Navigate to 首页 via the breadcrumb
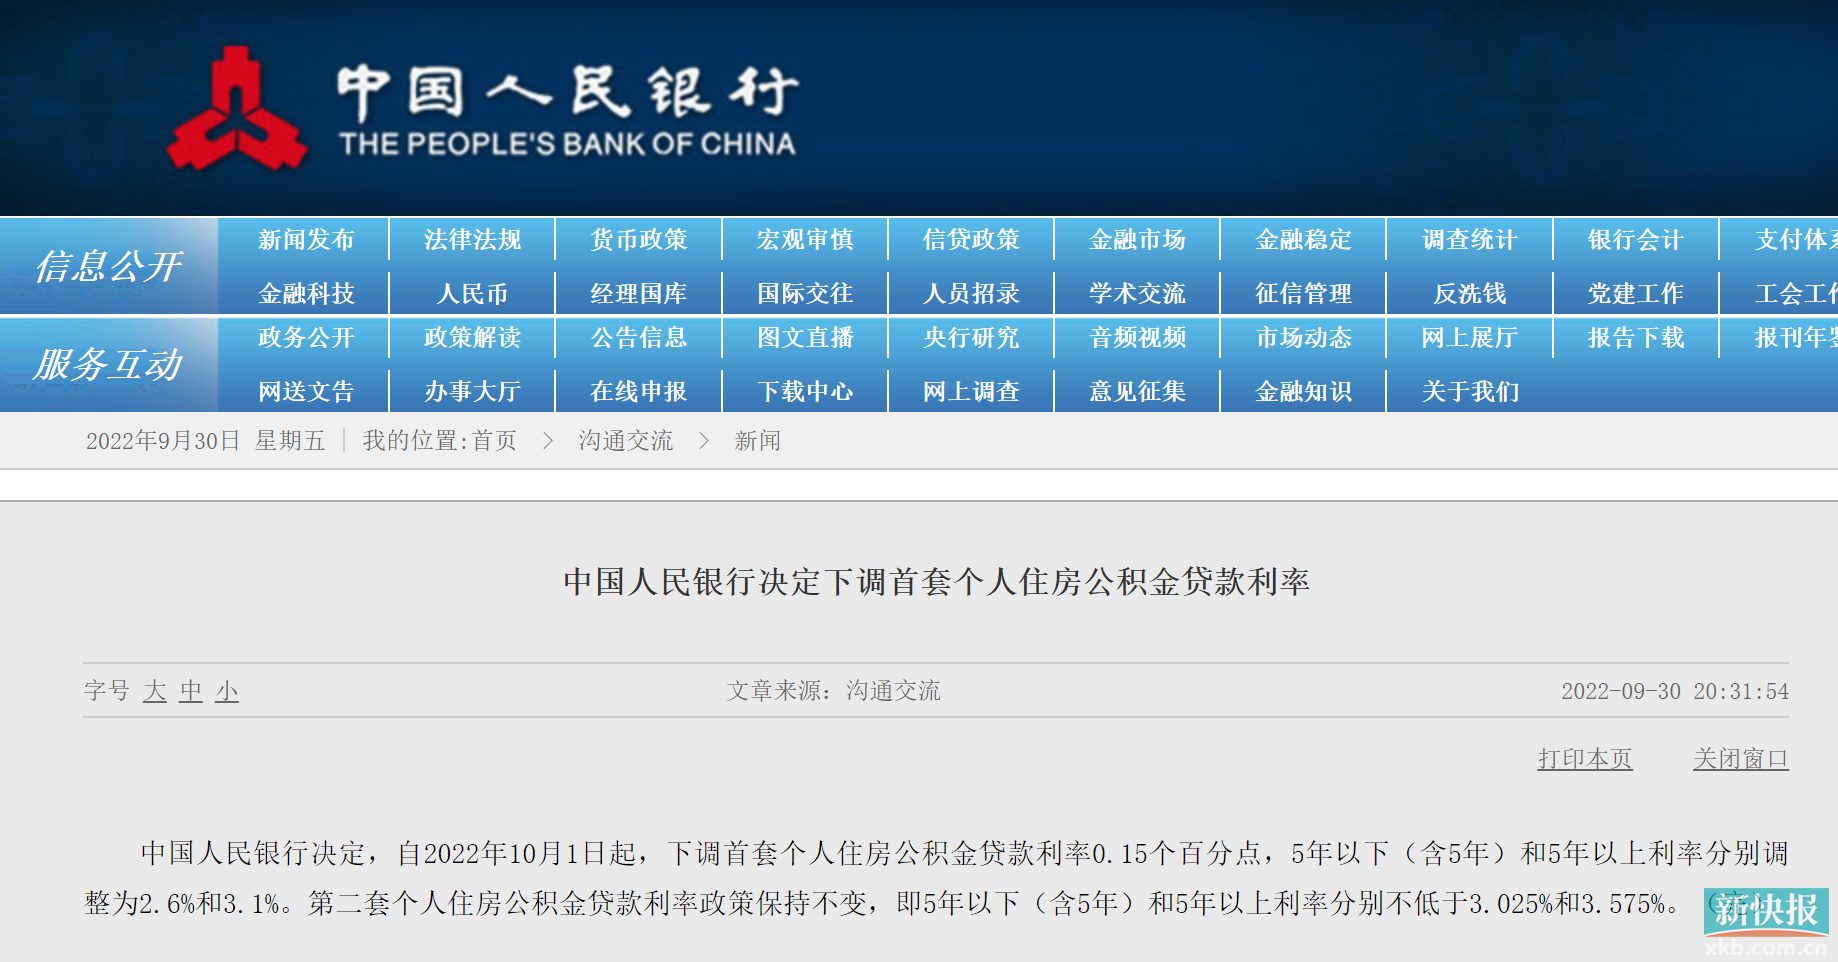The height and width of the screenshot is (962, 1838). click(x=498, y=440)
